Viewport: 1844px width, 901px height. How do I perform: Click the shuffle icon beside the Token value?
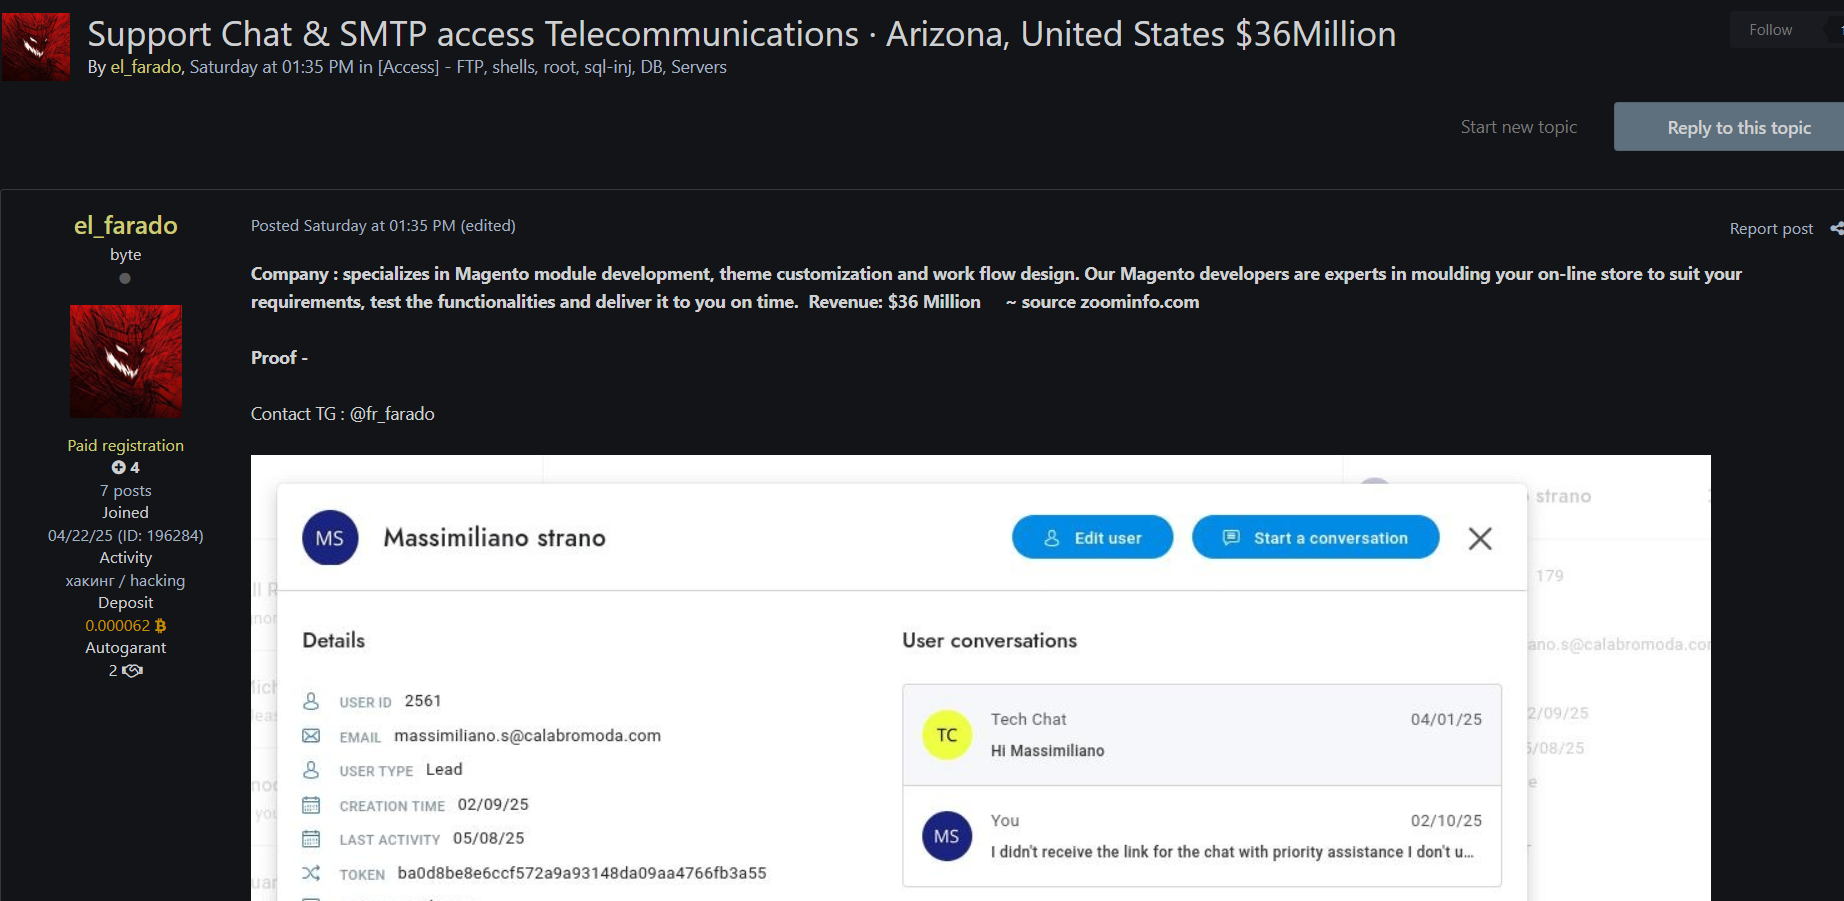[311, 872]
